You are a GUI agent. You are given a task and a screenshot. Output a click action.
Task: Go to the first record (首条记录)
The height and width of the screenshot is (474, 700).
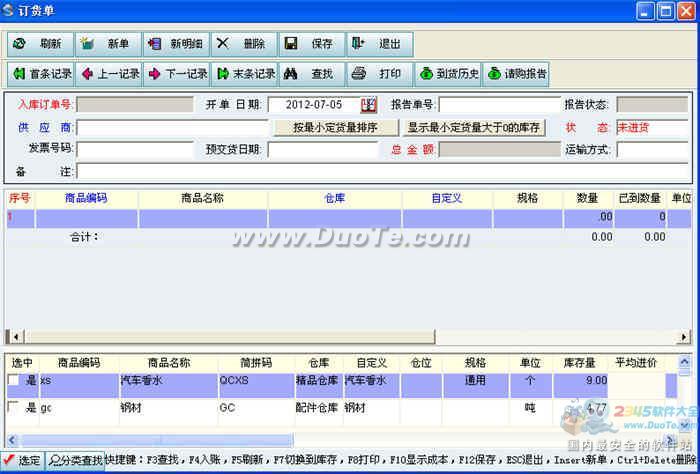coord(41,73)
